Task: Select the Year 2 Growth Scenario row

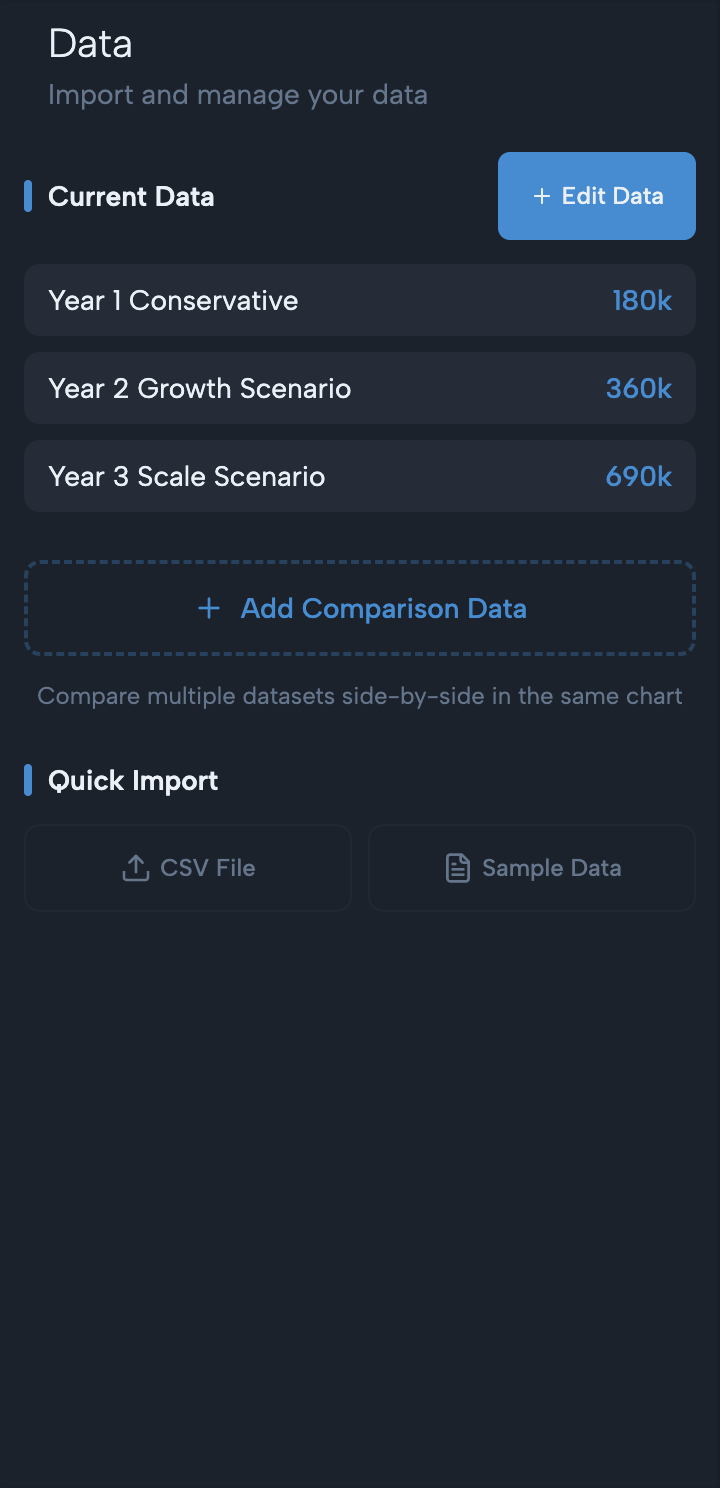Action: coord(360,388)
